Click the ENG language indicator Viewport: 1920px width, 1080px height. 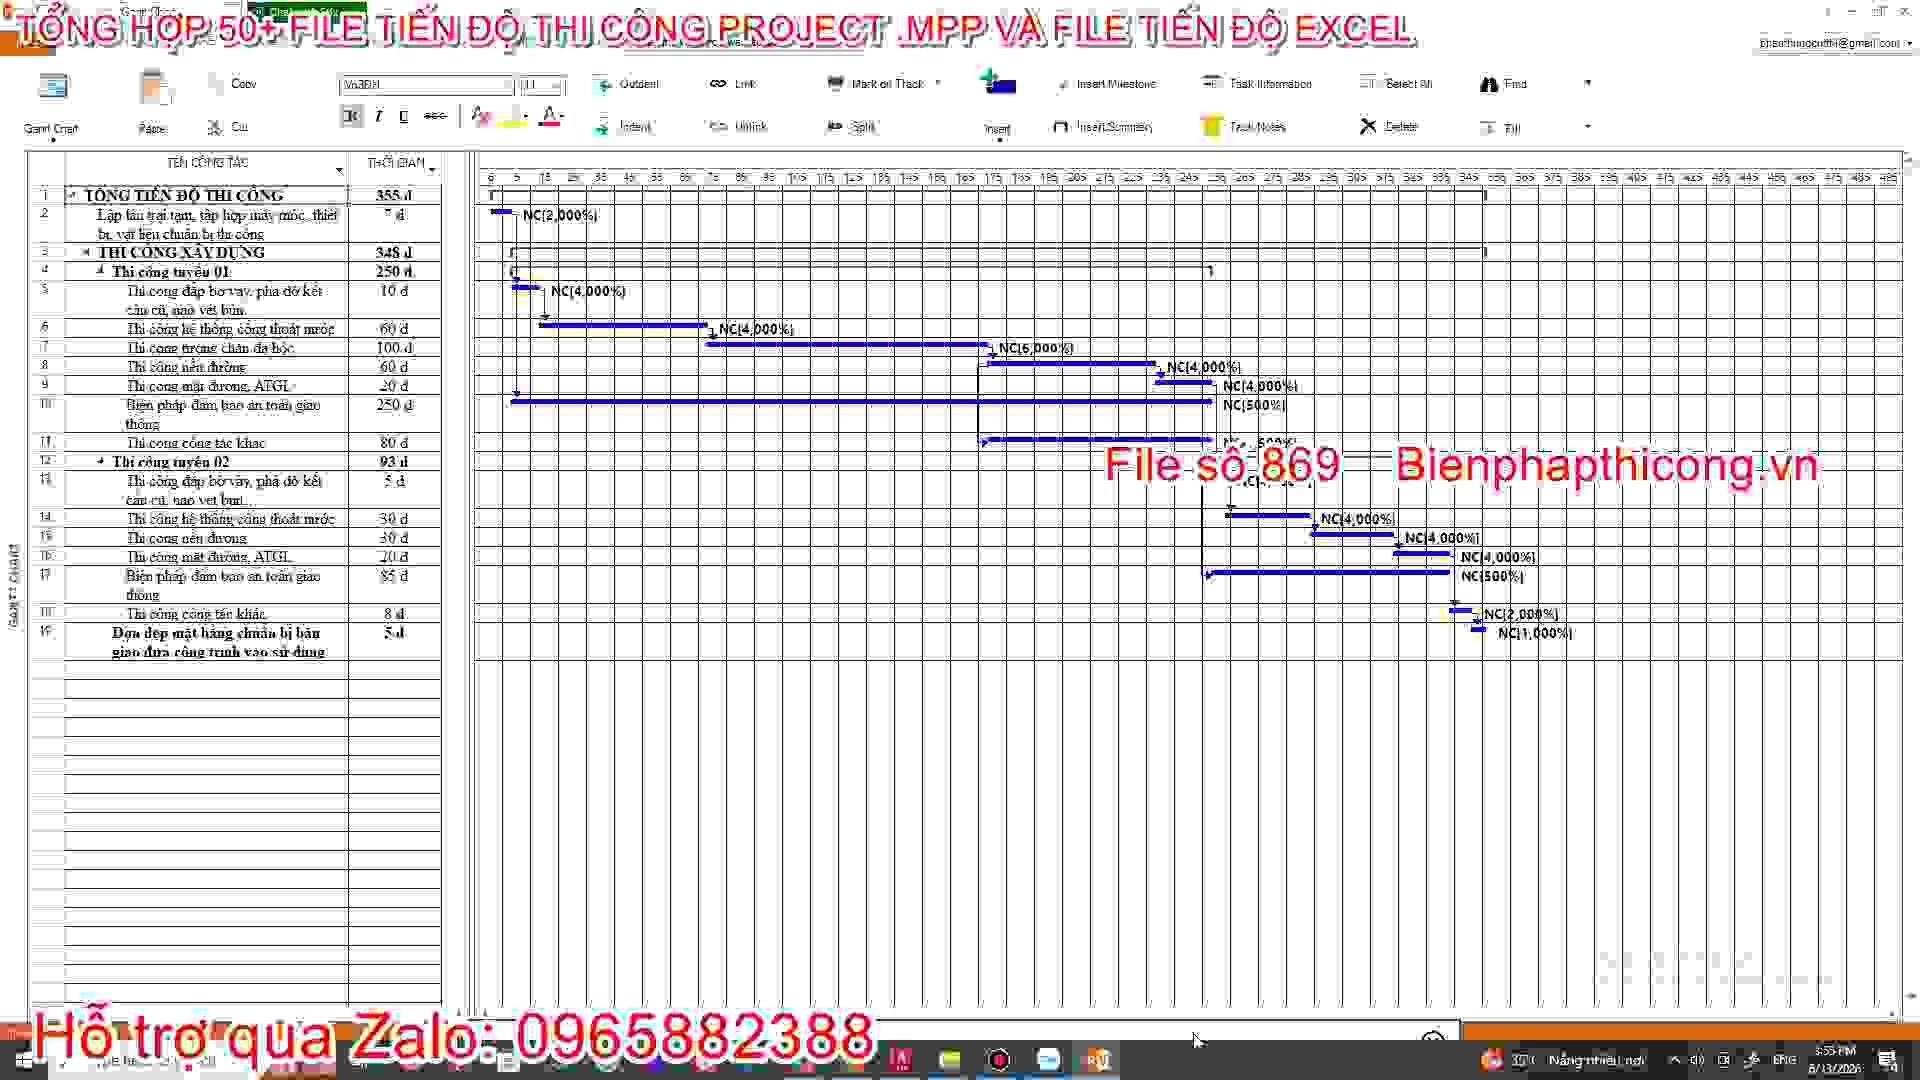click(x=1784, y=1060)
